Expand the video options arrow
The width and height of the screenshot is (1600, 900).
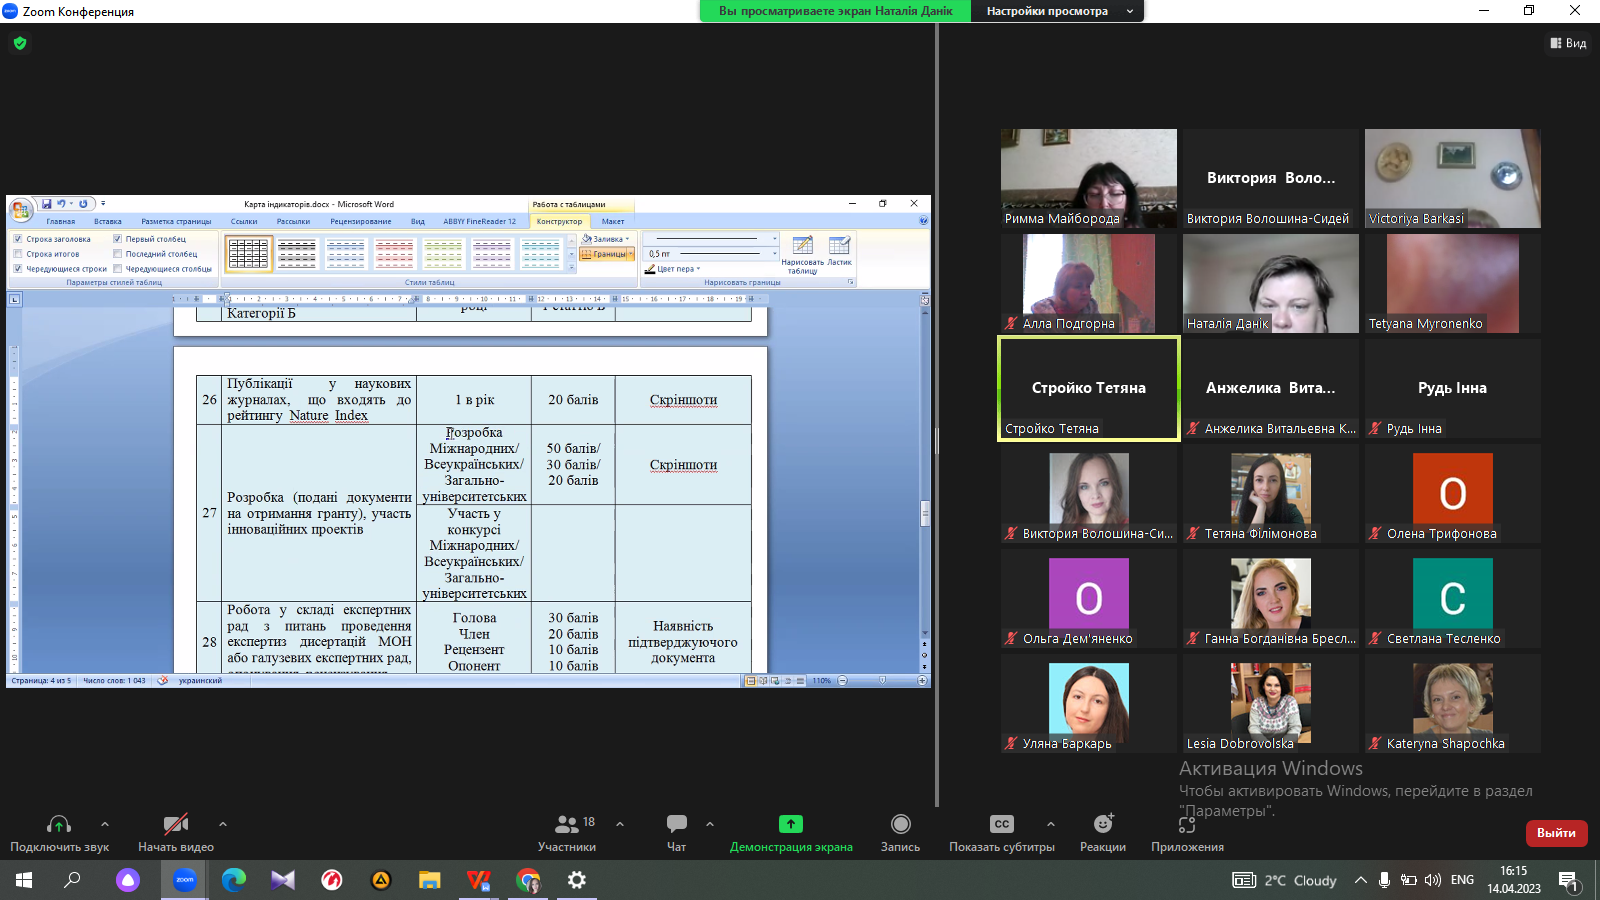[x=223, y=824]
